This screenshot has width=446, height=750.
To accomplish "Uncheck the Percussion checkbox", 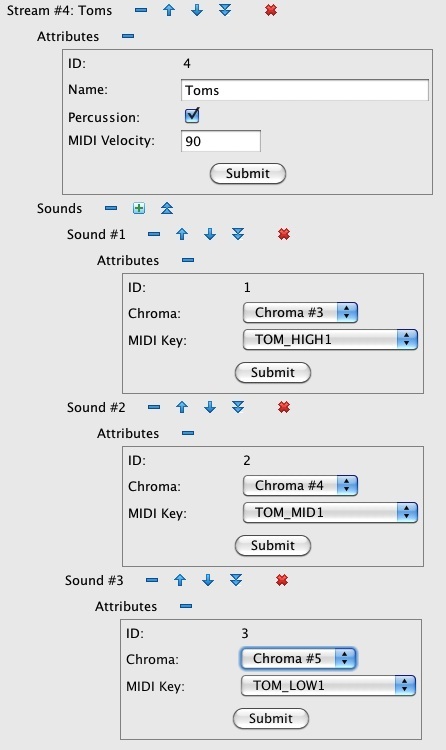I will click(192, 116).
